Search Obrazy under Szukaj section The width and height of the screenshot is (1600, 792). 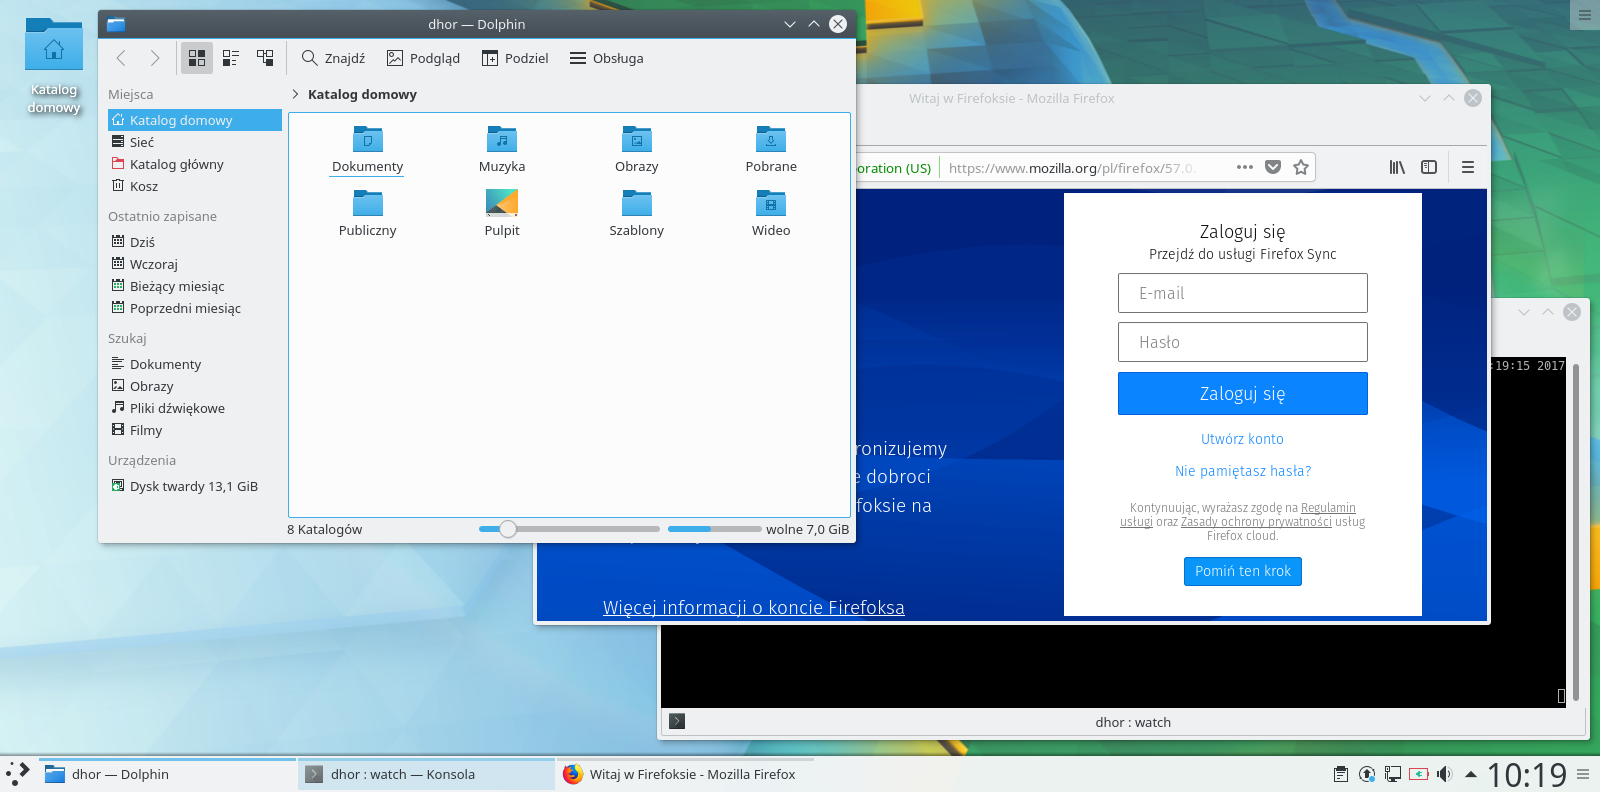click(195, 386)
